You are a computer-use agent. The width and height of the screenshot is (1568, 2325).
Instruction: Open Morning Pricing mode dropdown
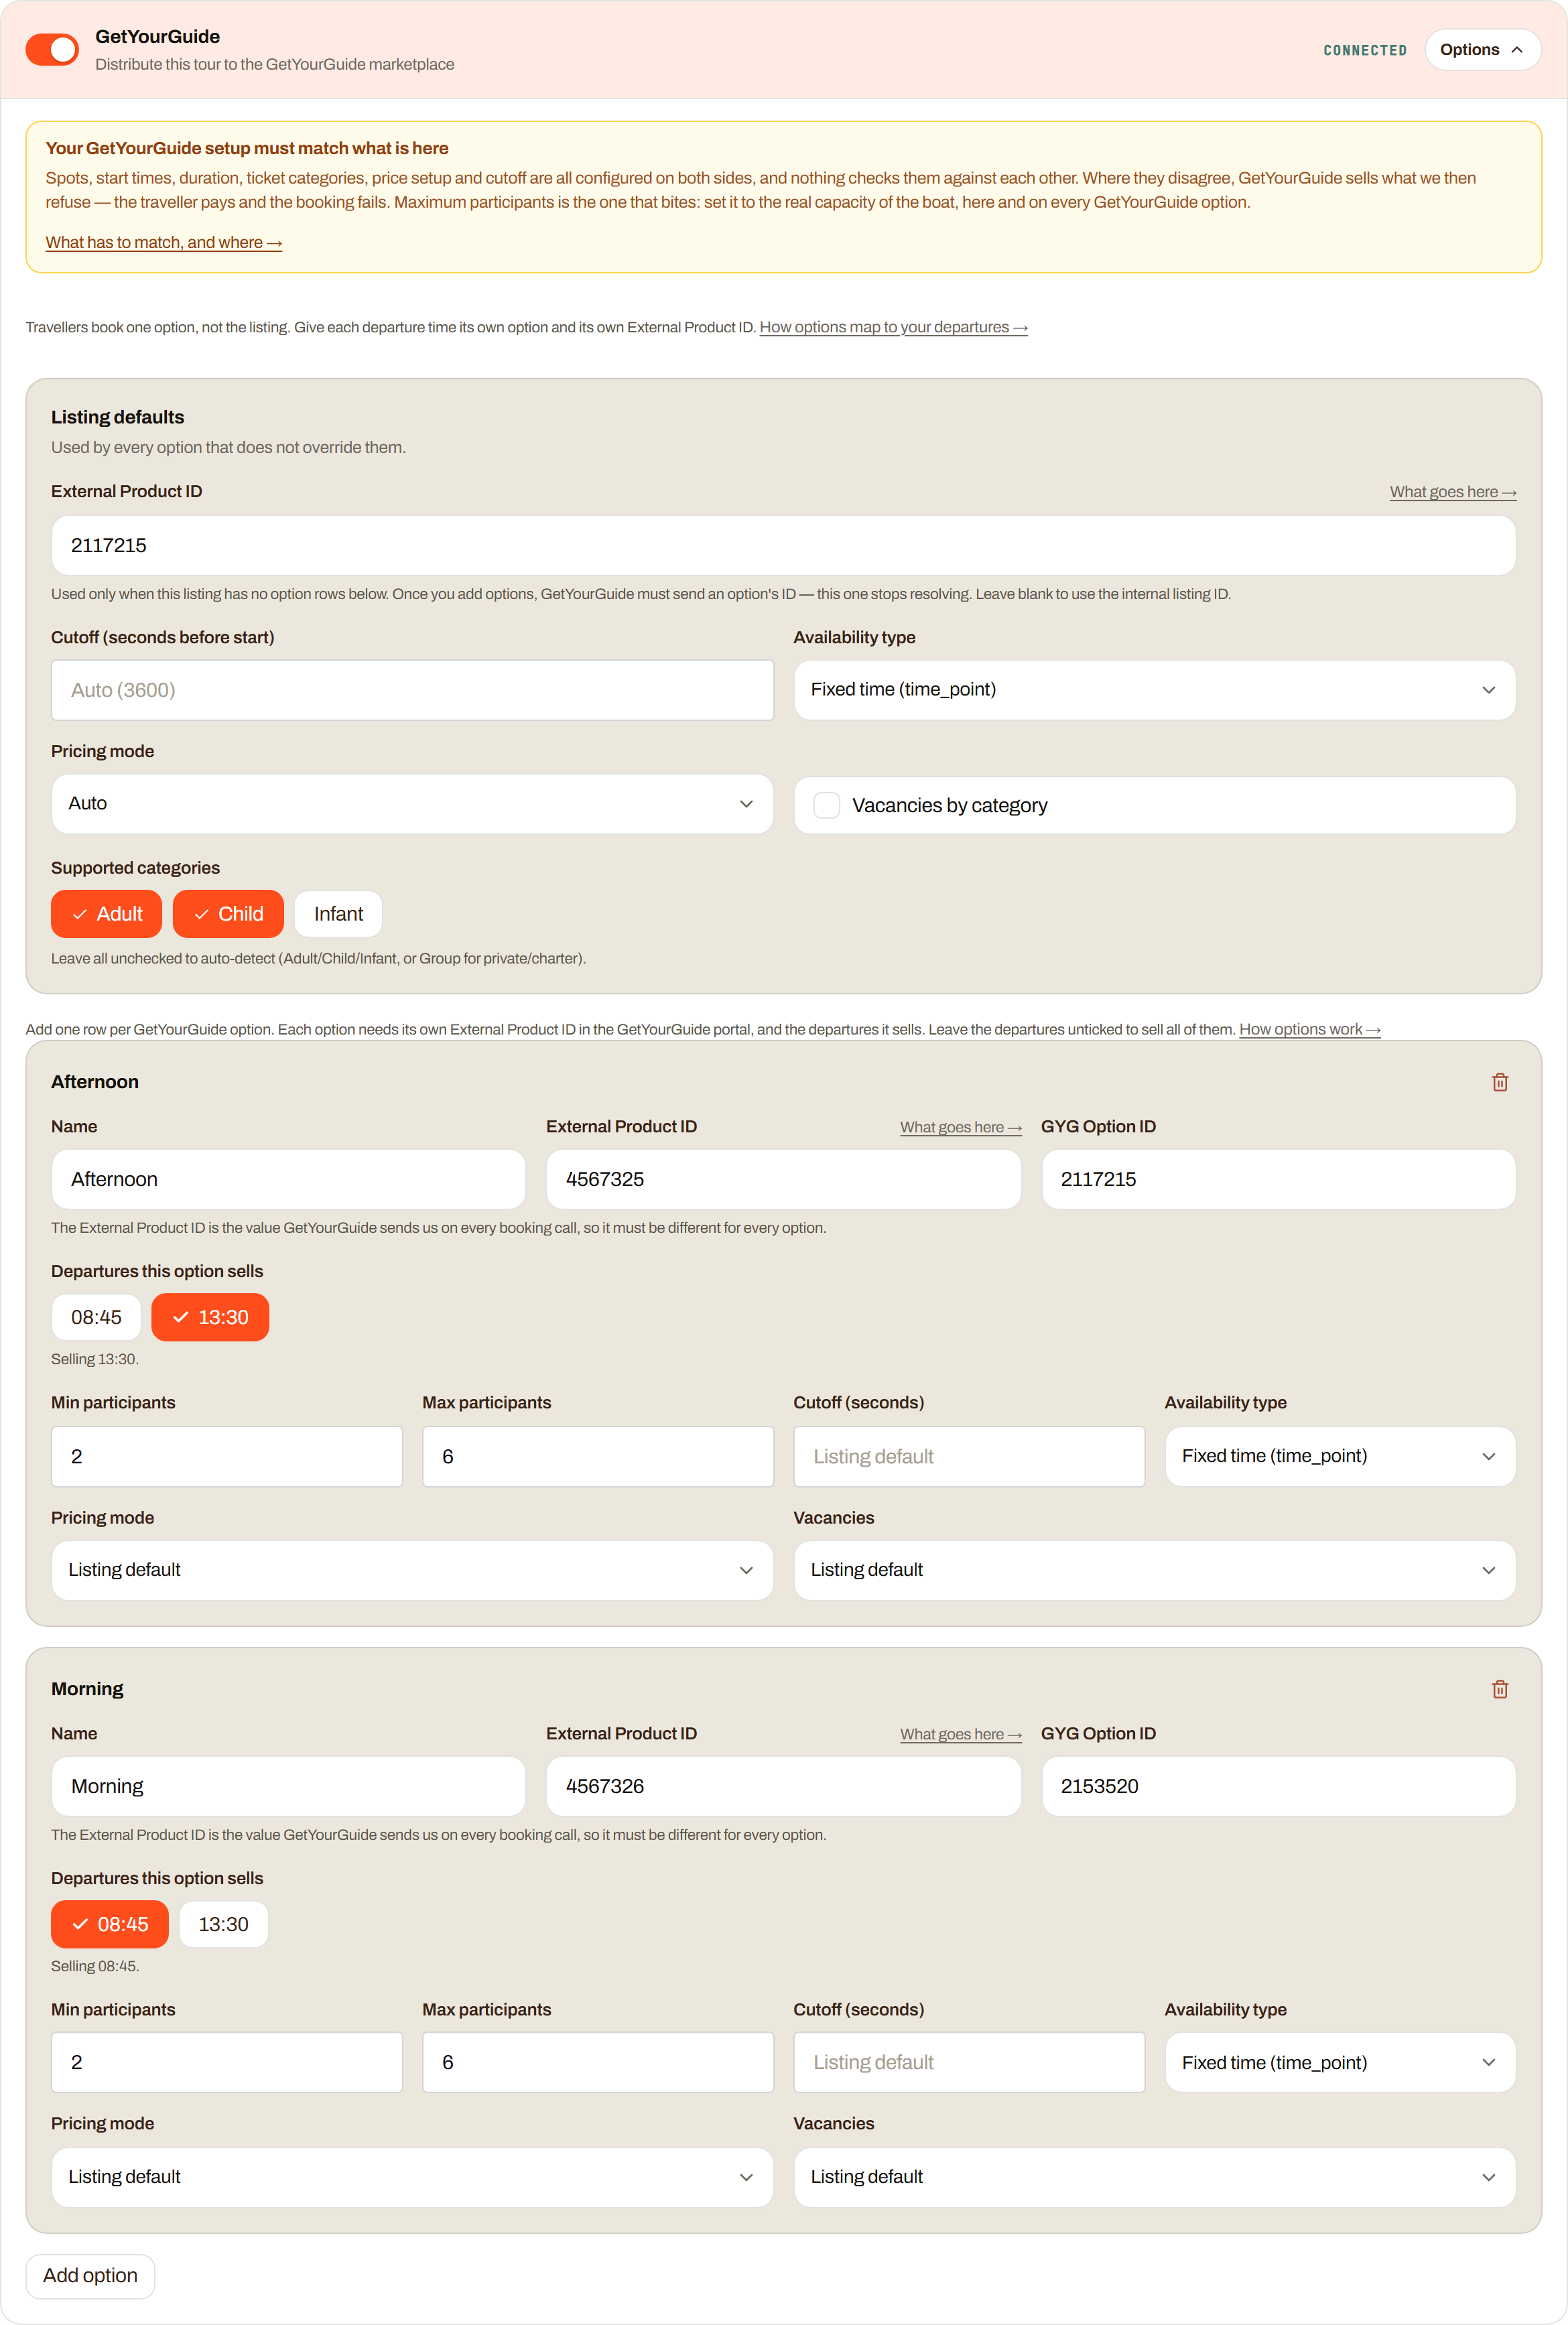click(x=412, y=2177)
